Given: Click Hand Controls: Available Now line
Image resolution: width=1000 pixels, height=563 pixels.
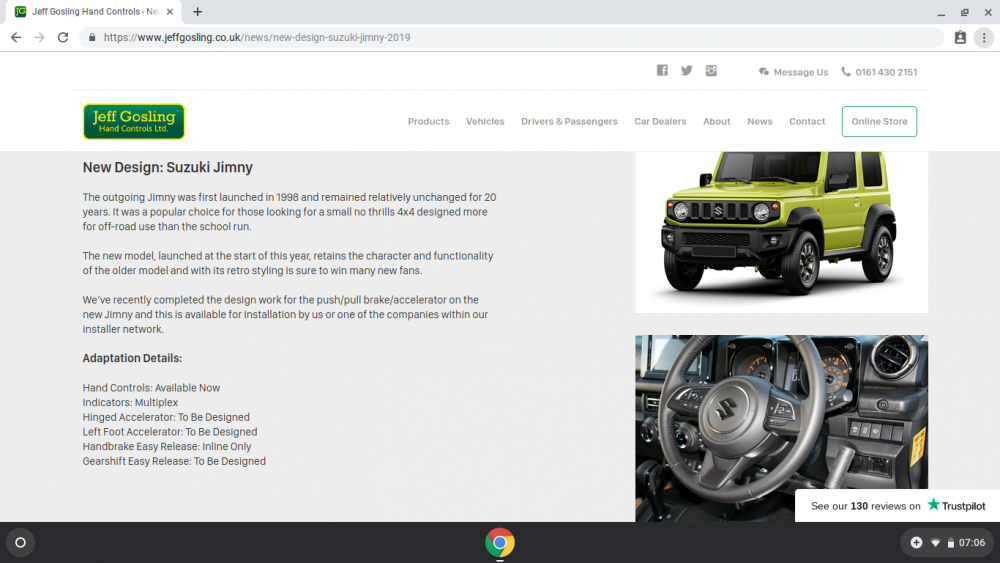Looking at the screenshot, I should click(x=151, y=388).
